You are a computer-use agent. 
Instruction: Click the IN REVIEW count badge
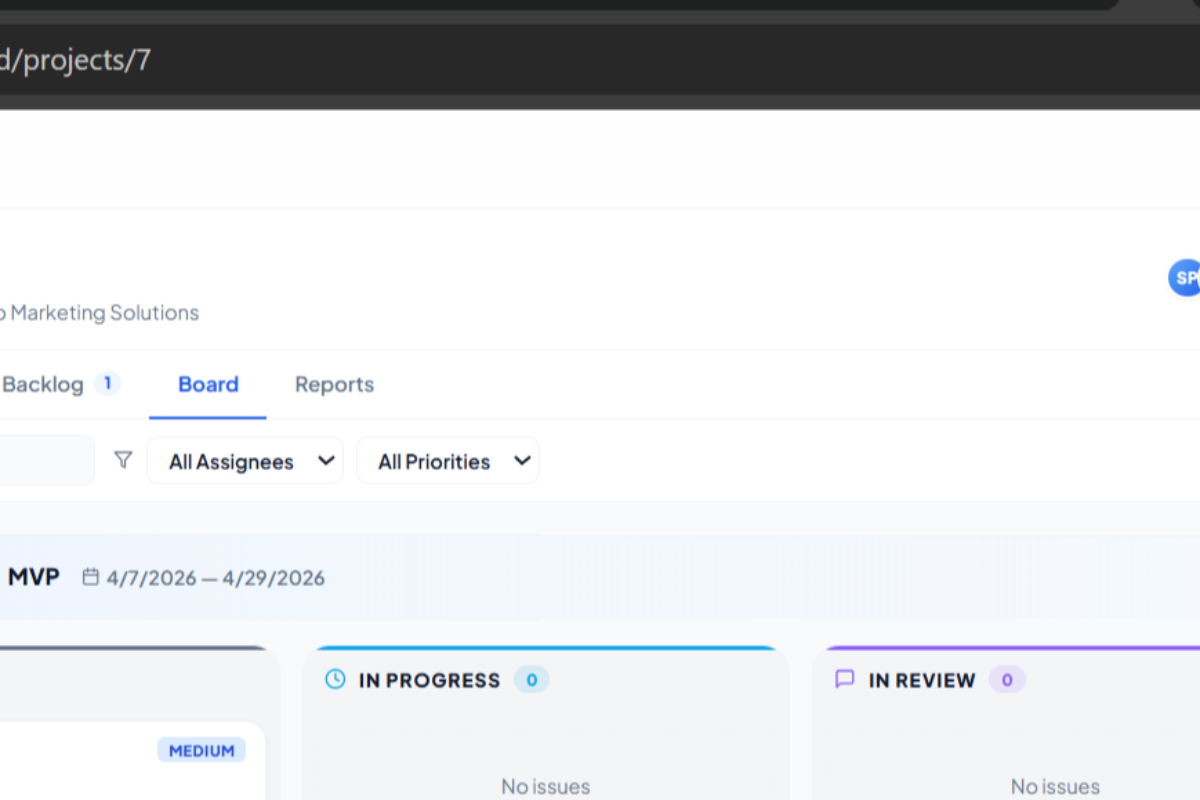pos(1007,680)
